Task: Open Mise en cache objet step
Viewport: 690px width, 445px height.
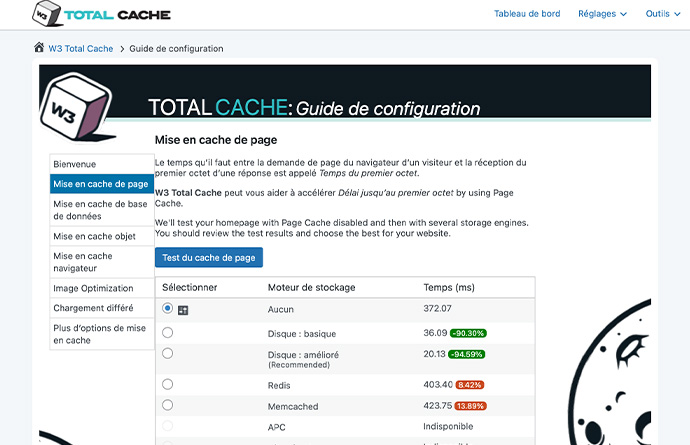Action: pyautogui.click(x=102, y=236)
